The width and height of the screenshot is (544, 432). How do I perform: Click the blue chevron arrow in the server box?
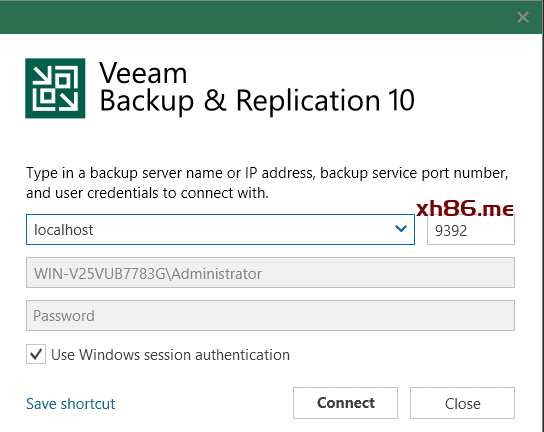tap(401, 229)
